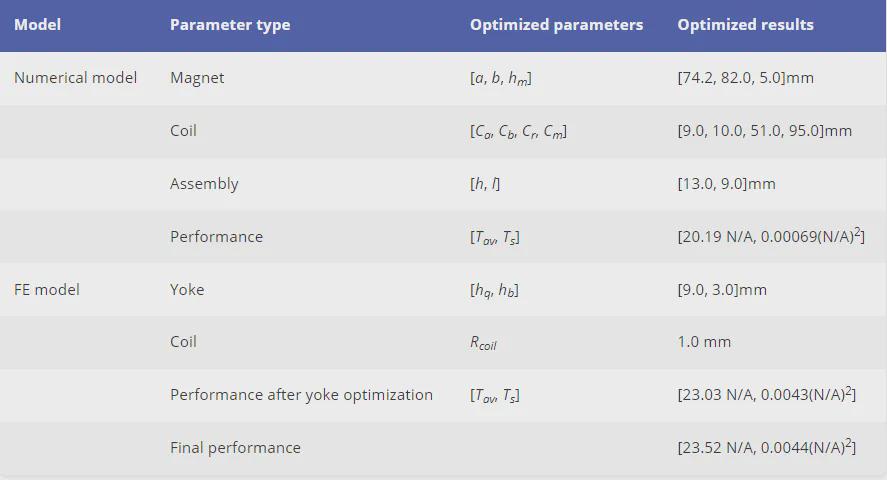Click the "Model" column header
This screenshot has width=887, height=480.
pyautogui.click(x=37, y=25)
